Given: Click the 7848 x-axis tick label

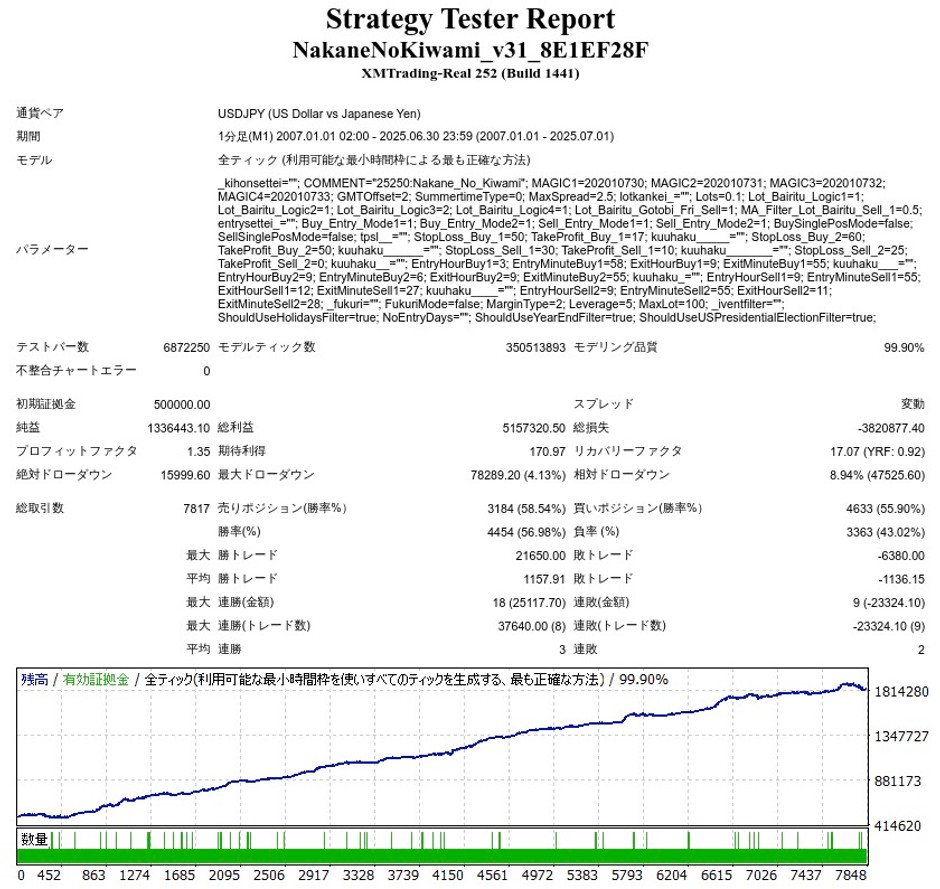Looking at the screenshot, I should 850,875.
